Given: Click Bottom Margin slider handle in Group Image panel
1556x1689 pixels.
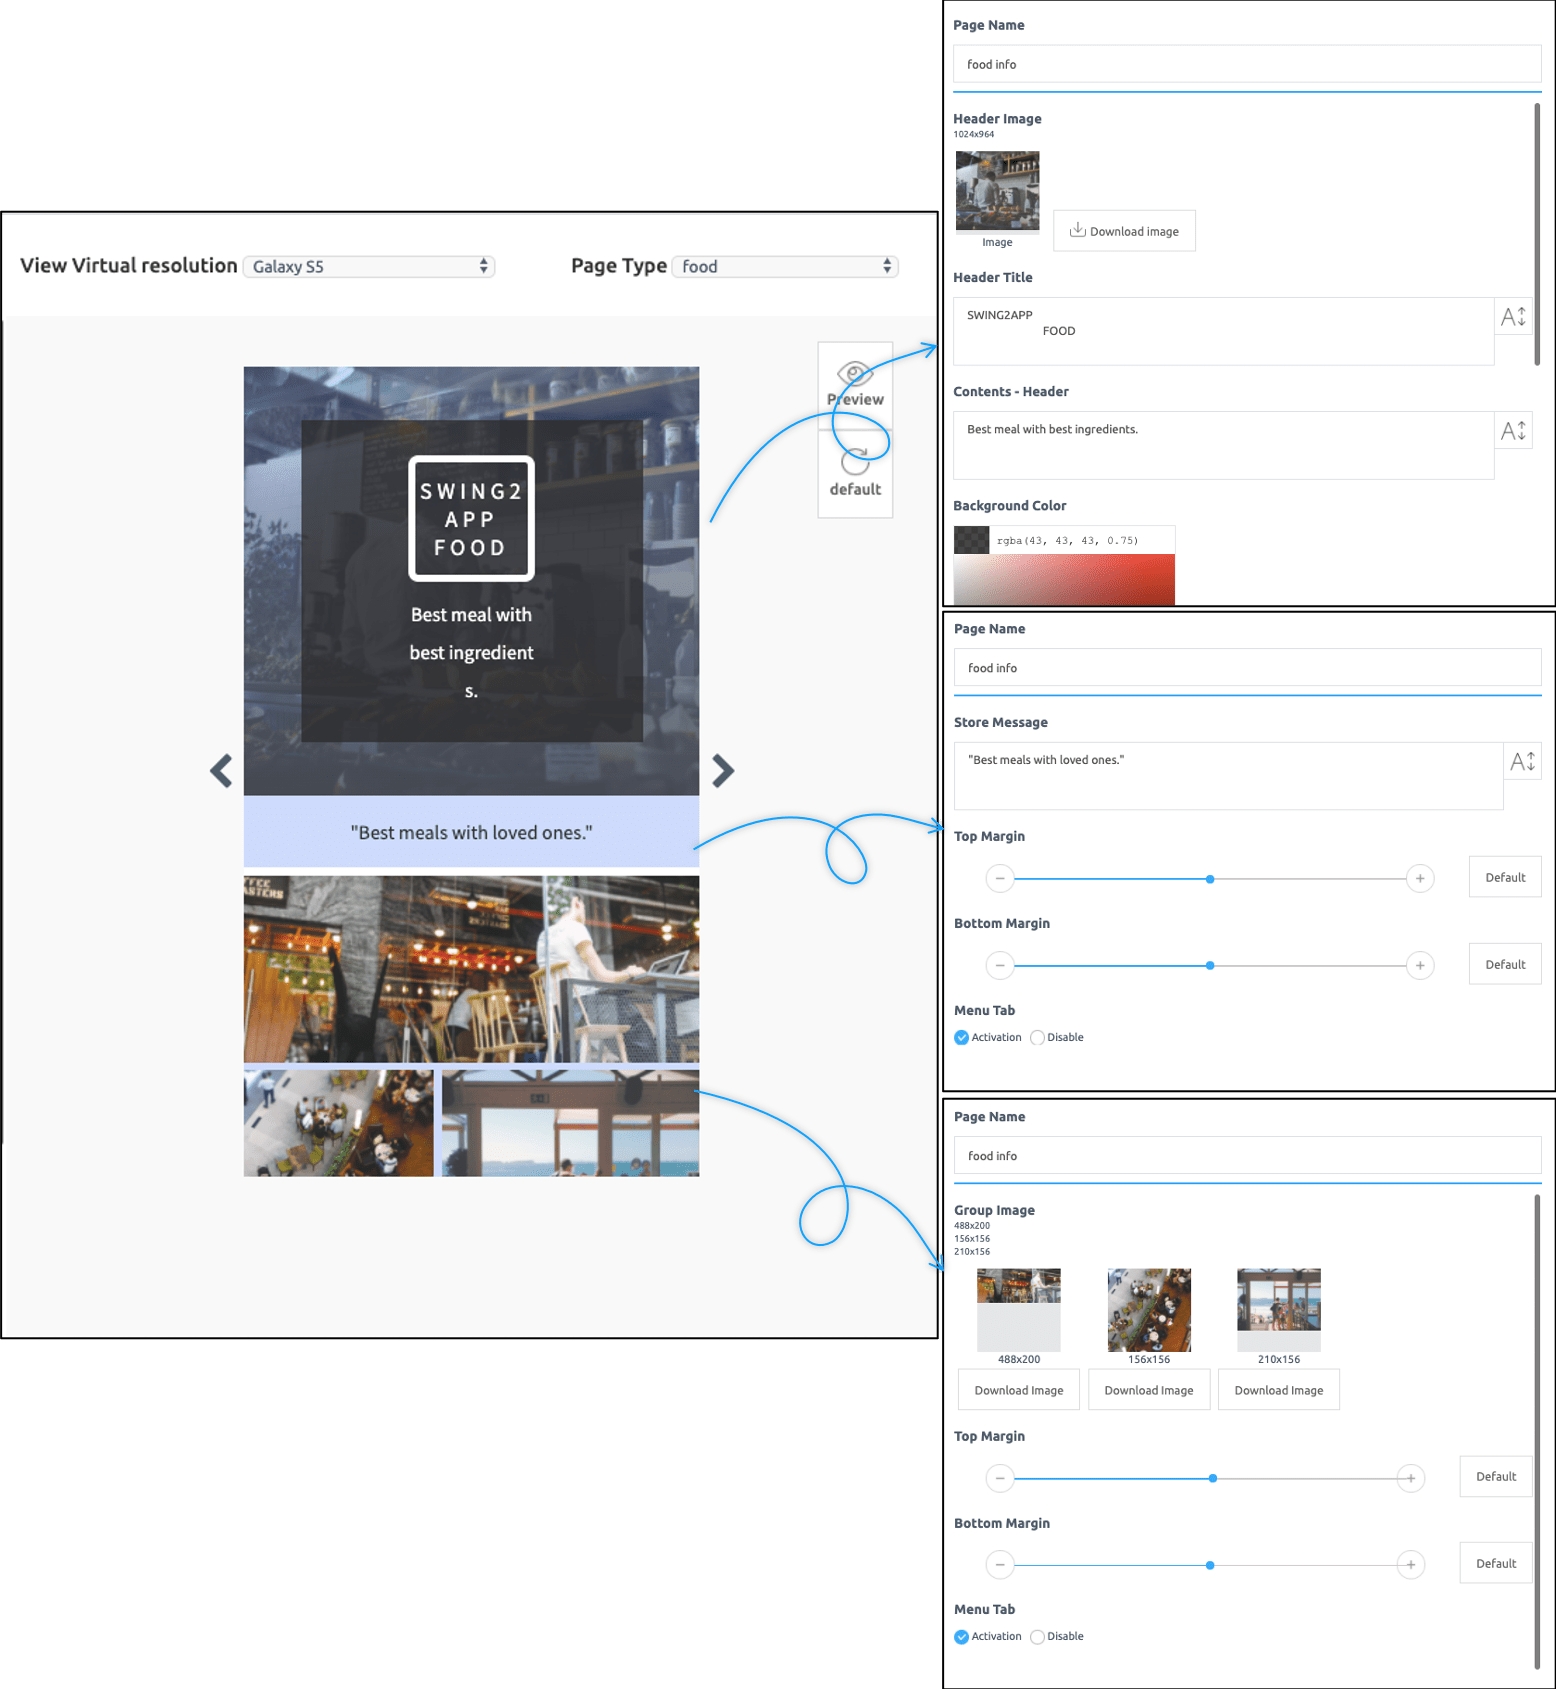Looking at the screenshot, I should (1210, 1565).
